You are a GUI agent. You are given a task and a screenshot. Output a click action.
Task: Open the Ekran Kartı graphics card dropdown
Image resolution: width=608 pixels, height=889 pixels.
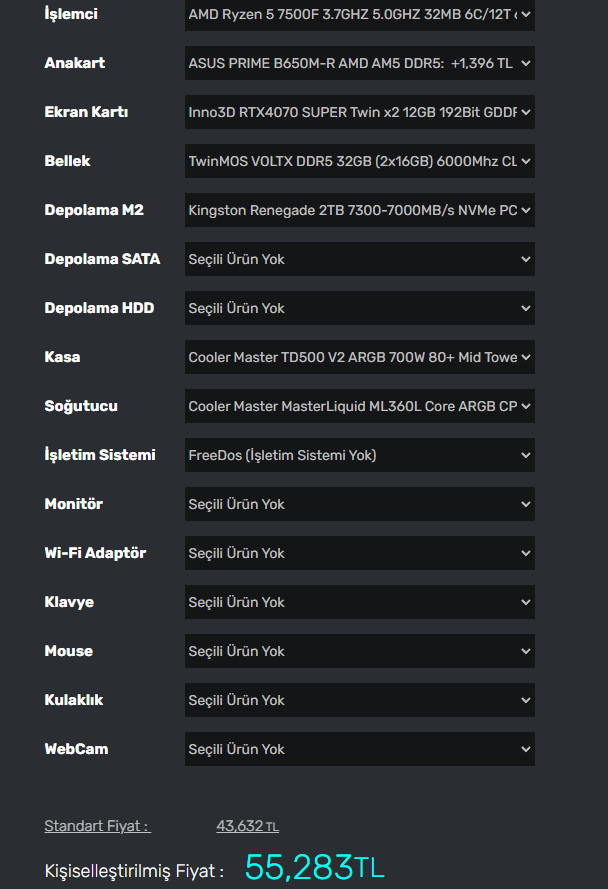point(359,112)
